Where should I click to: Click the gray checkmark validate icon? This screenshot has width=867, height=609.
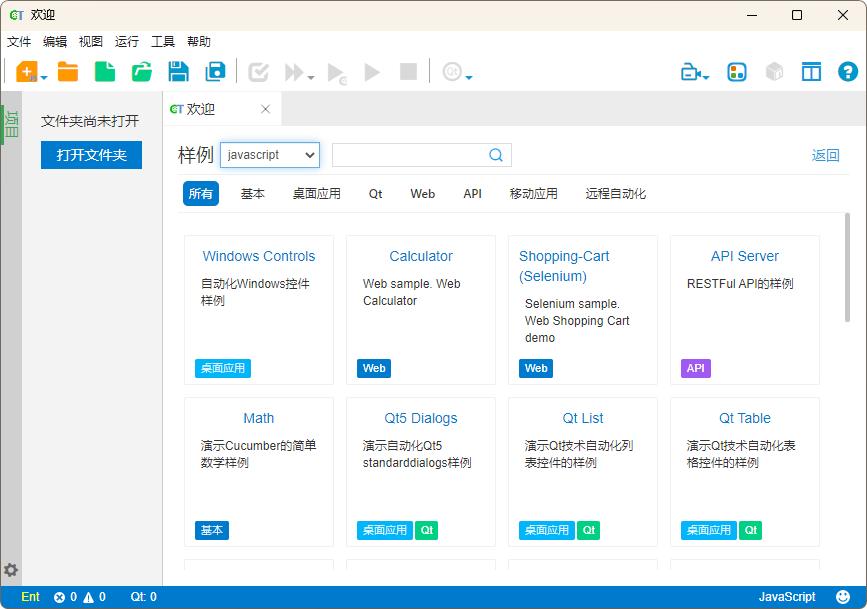[x=258, y=72]
